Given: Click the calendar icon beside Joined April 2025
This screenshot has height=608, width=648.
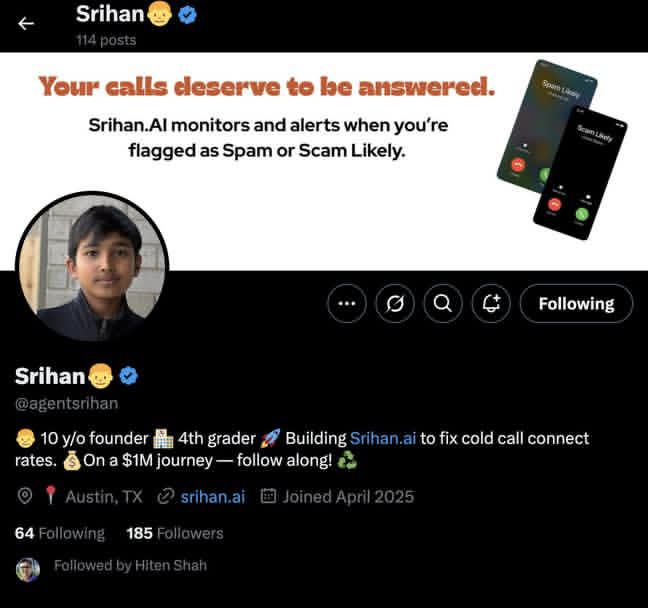Looking at the screenshot, I should point(268,496).
